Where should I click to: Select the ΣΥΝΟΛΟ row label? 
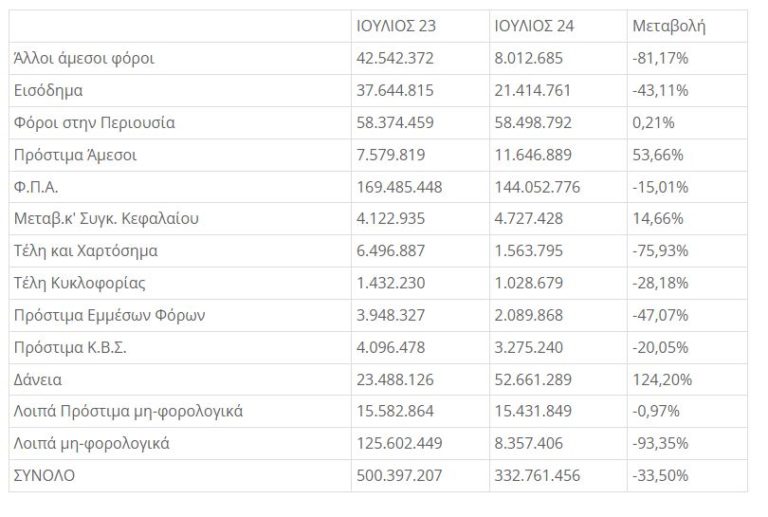45,476
